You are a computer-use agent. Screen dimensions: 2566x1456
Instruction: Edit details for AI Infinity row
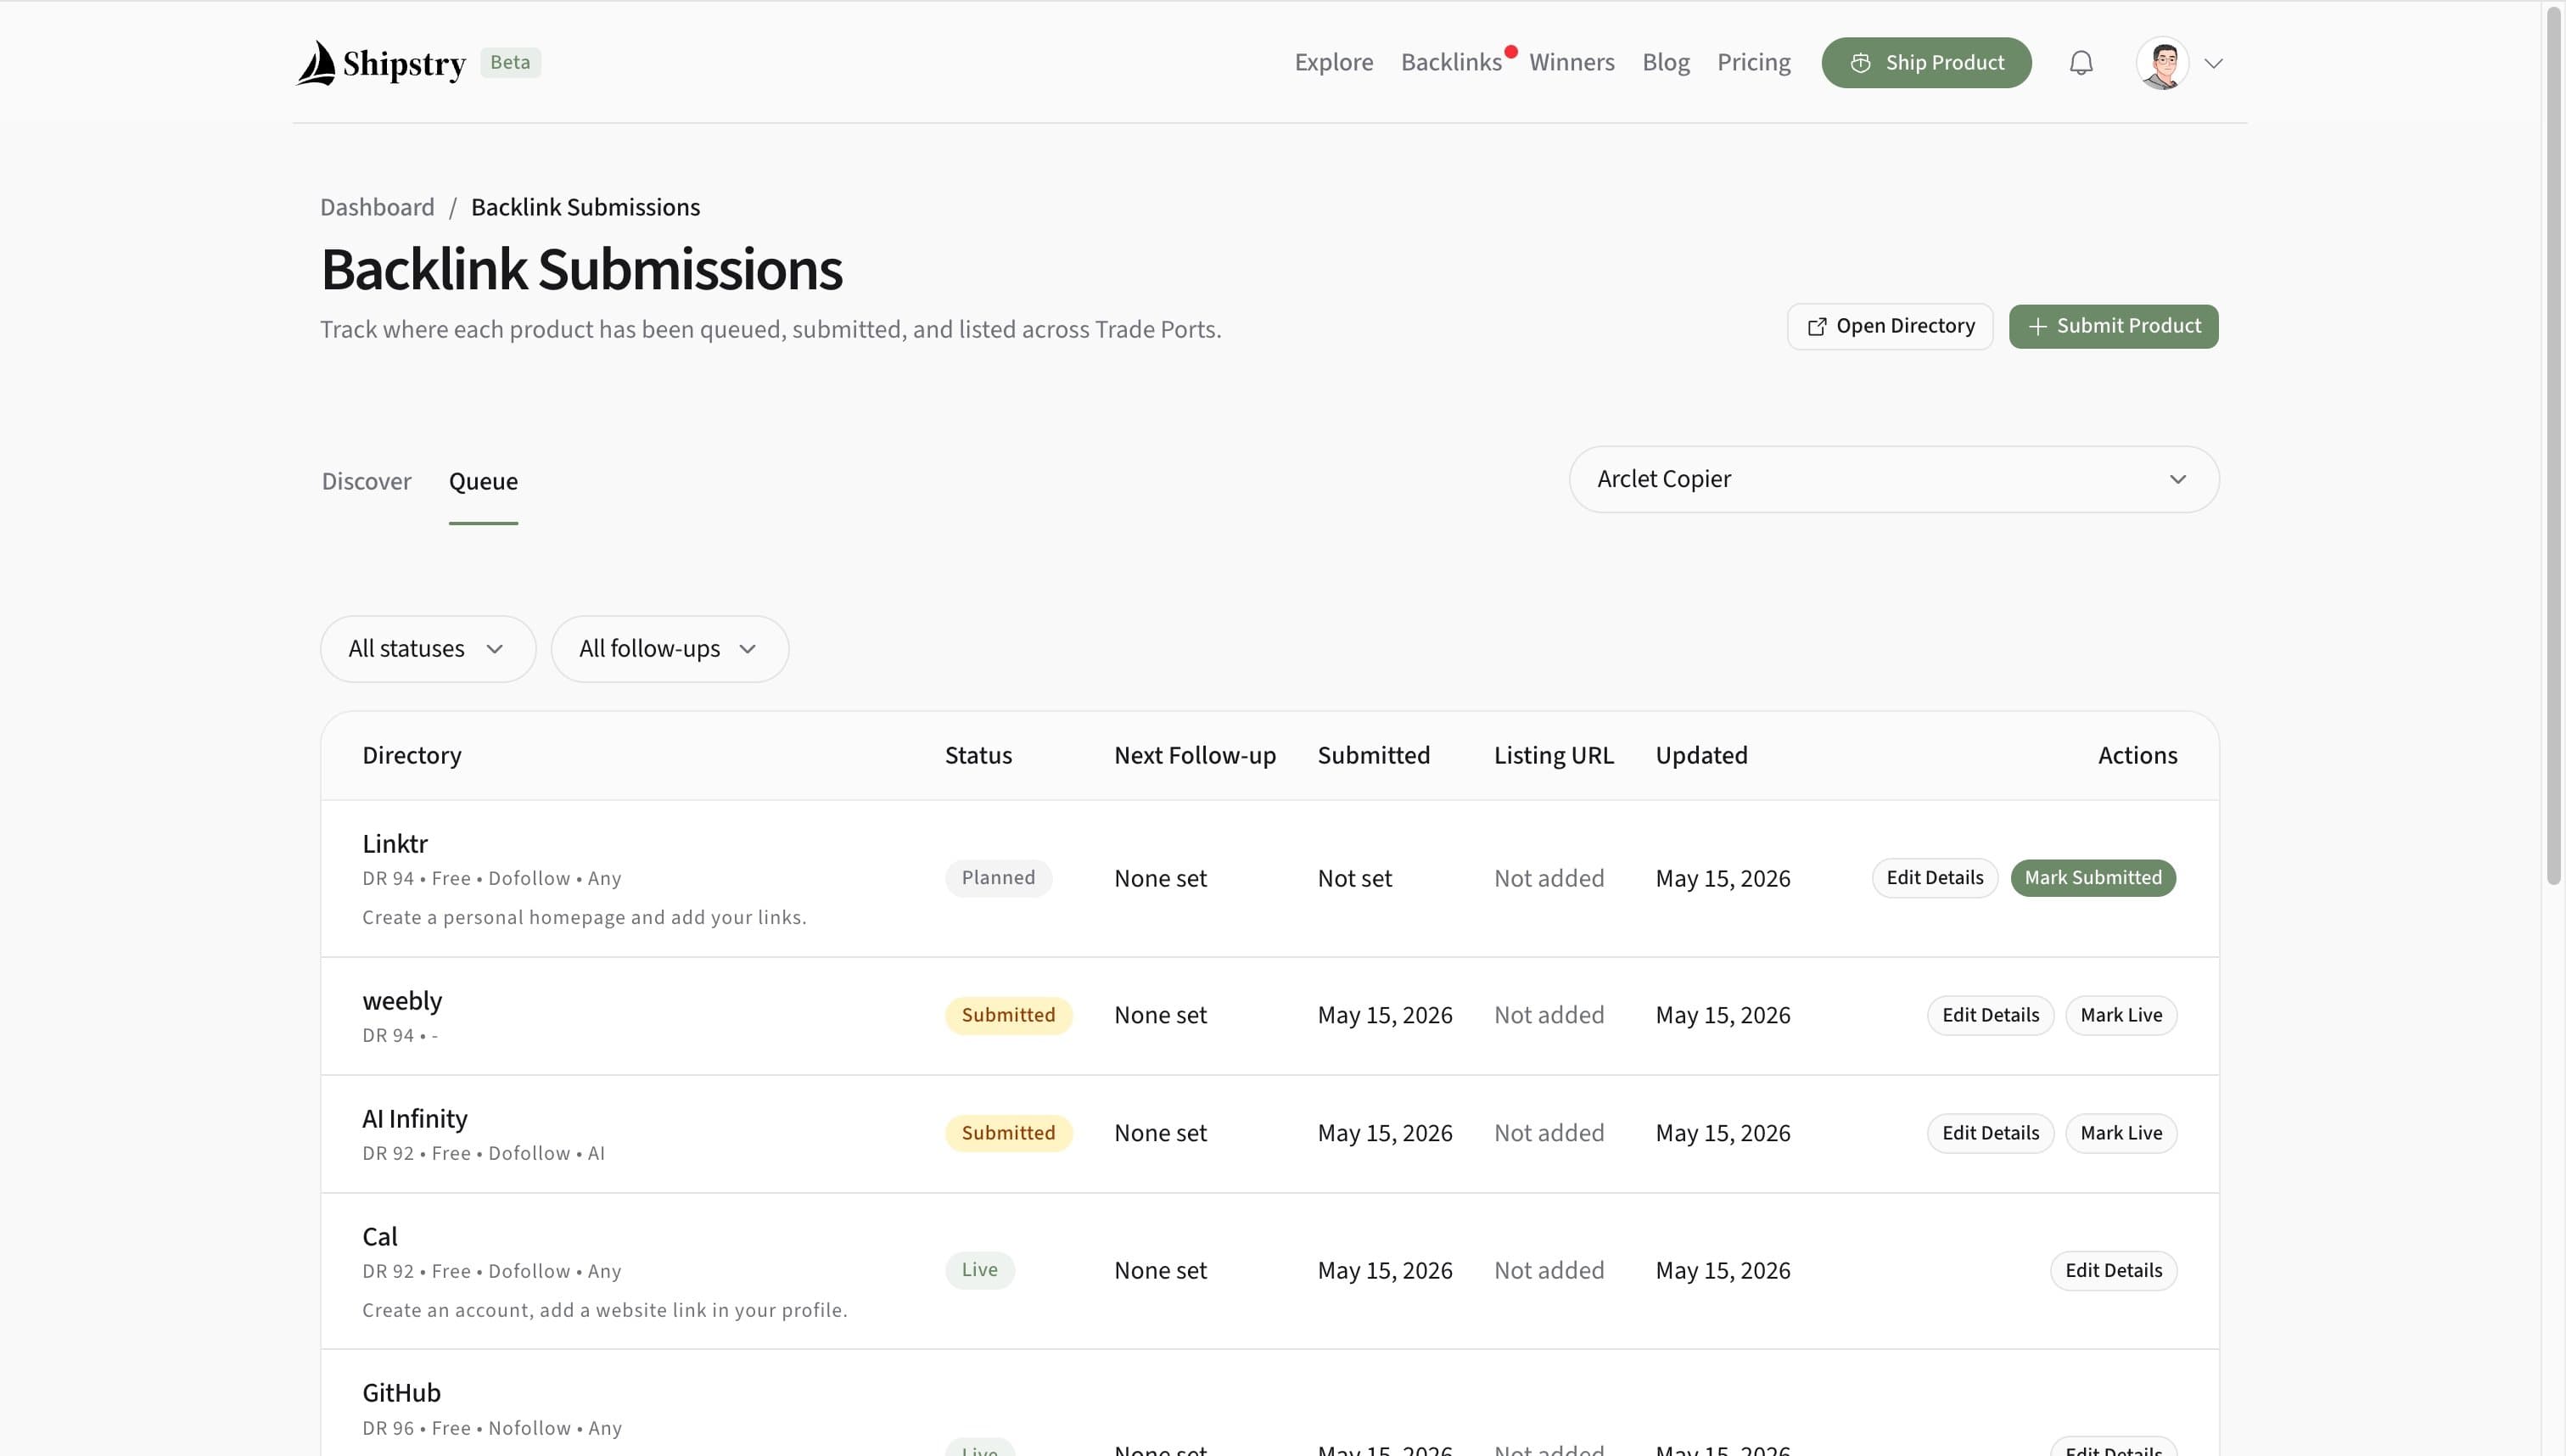tap(1990, 1133)
